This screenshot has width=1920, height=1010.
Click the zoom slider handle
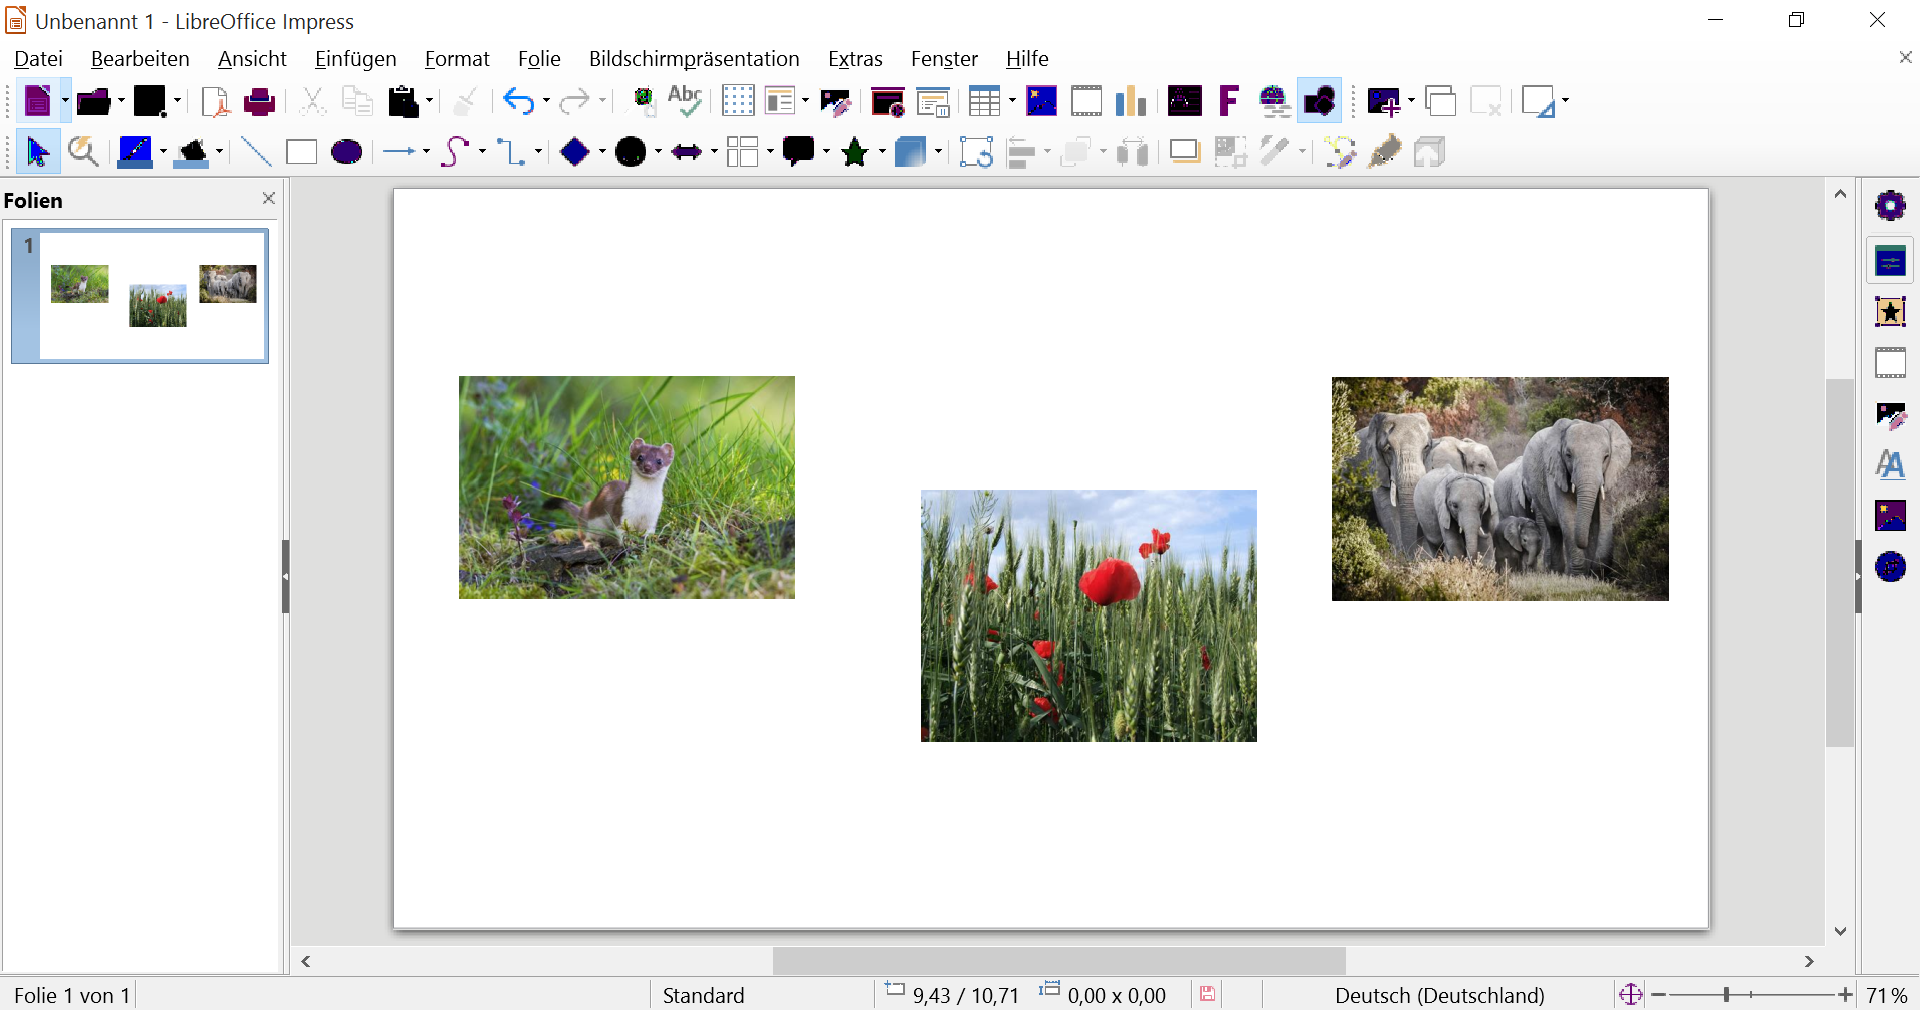1726,994
